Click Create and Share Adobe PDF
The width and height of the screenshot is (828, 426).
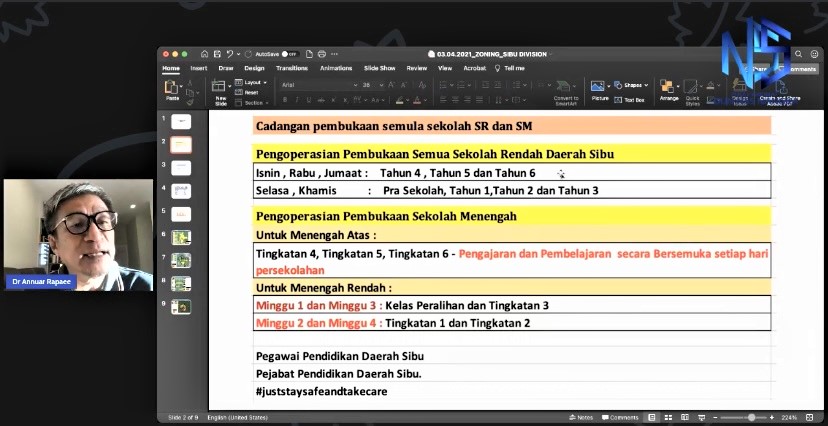click(779, 93)
